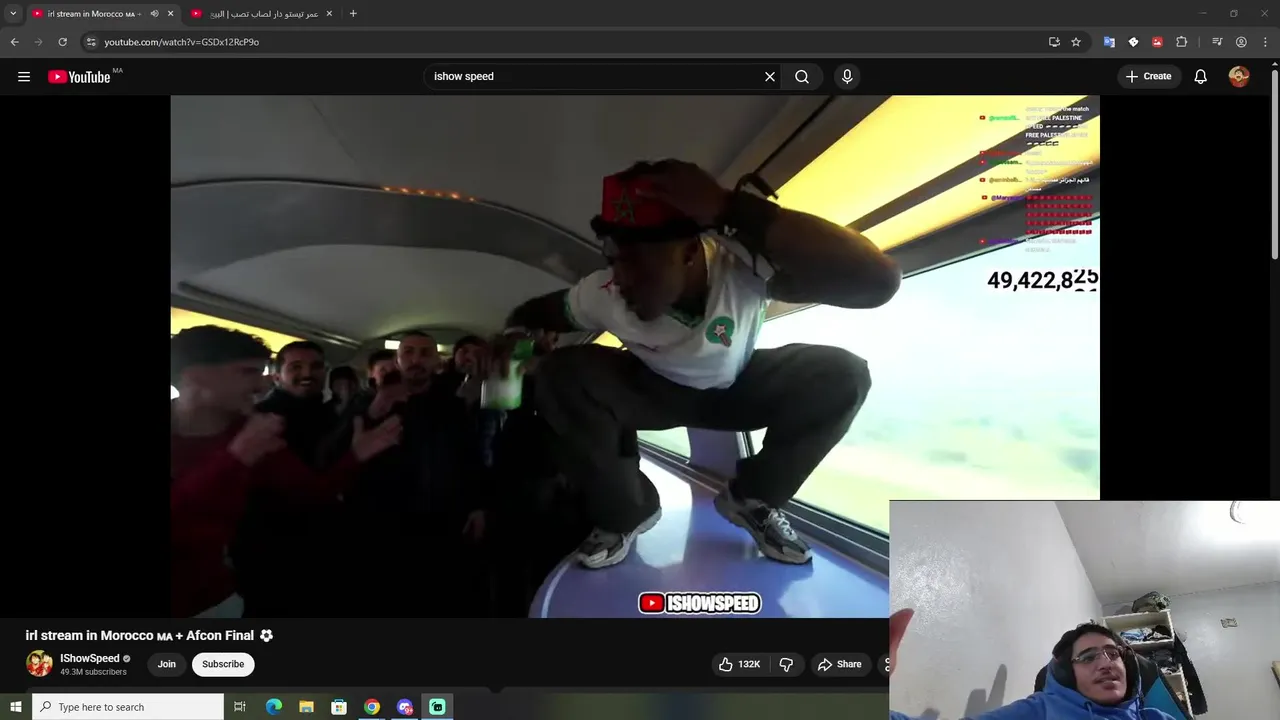The width and height of the screenshot is (1280, 720).
Task: Switch to the second Arabic-titled YouTube tab
Action: [x=264, y=14]
